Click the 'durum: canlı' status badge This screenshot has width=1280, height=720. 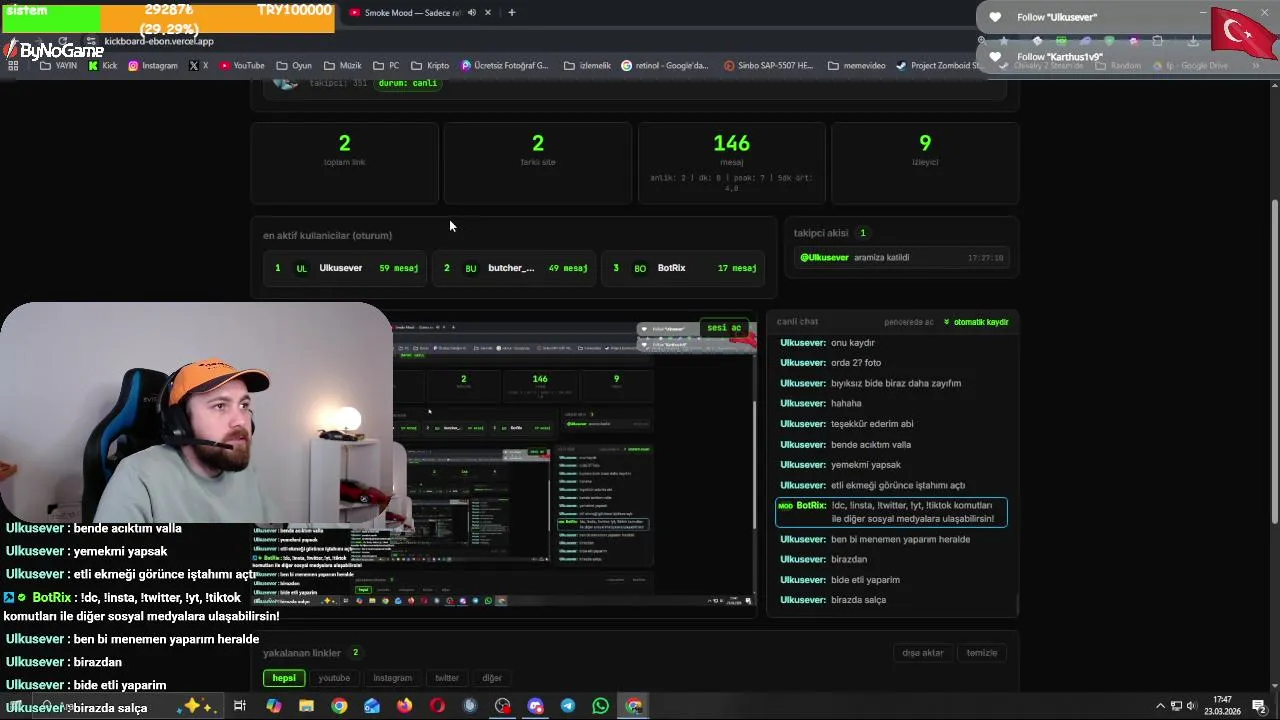(410, 83)
